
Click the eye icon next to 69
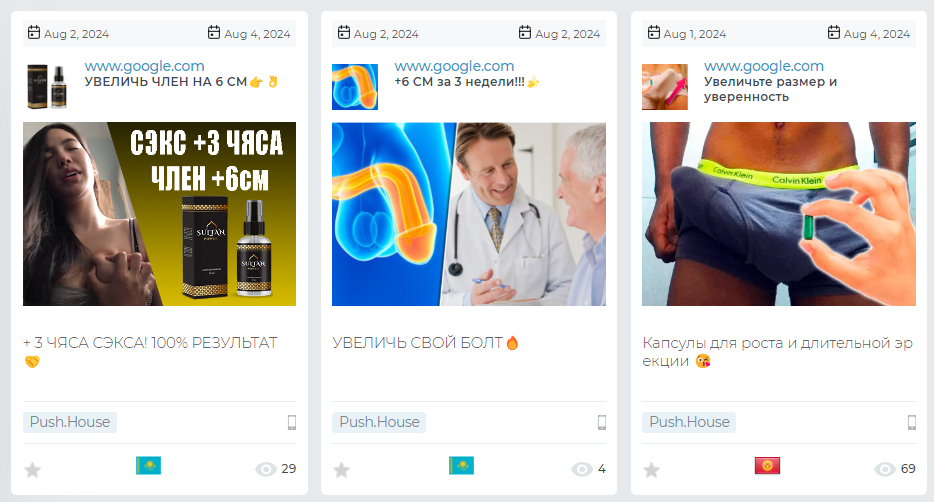coord(885,469)
